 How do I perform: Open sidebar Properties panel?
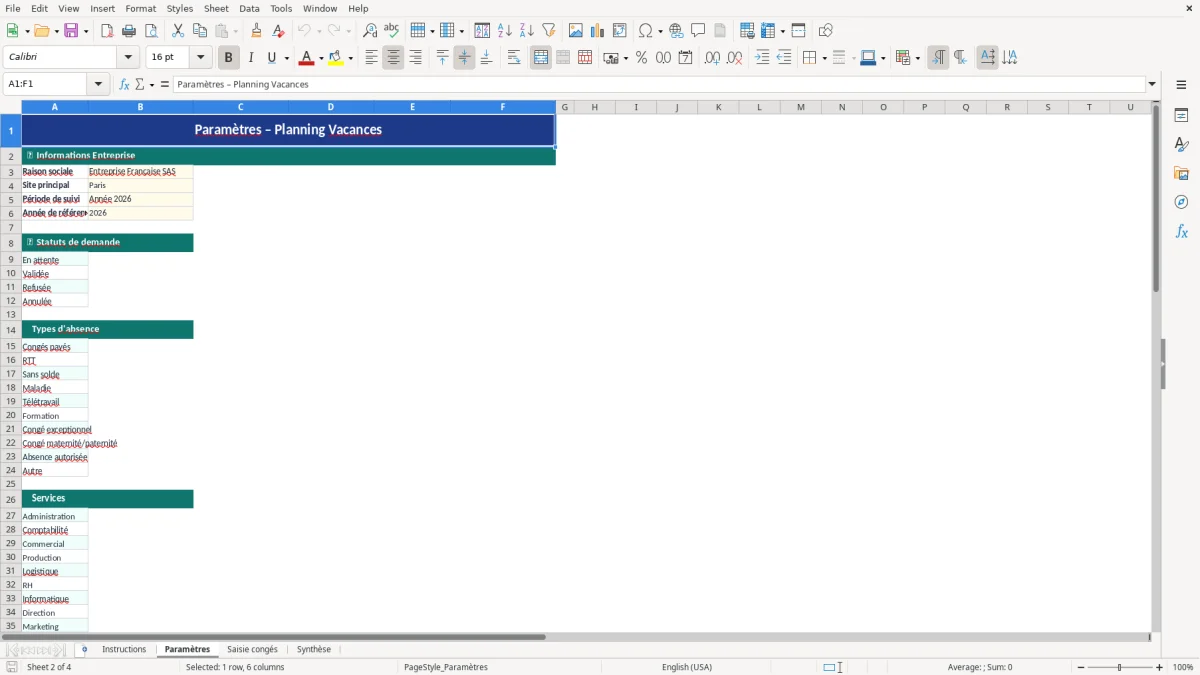(1181, 116)
